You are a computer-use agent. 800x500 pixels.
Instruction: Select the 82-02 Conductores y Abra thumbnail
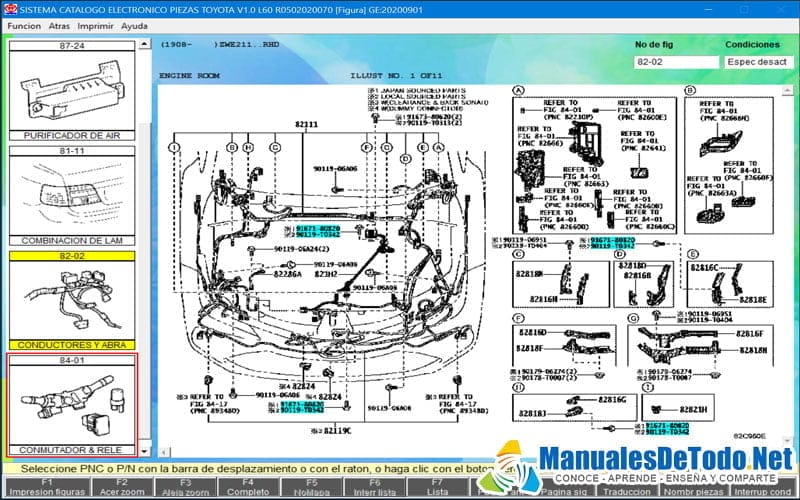click(72, 301)
